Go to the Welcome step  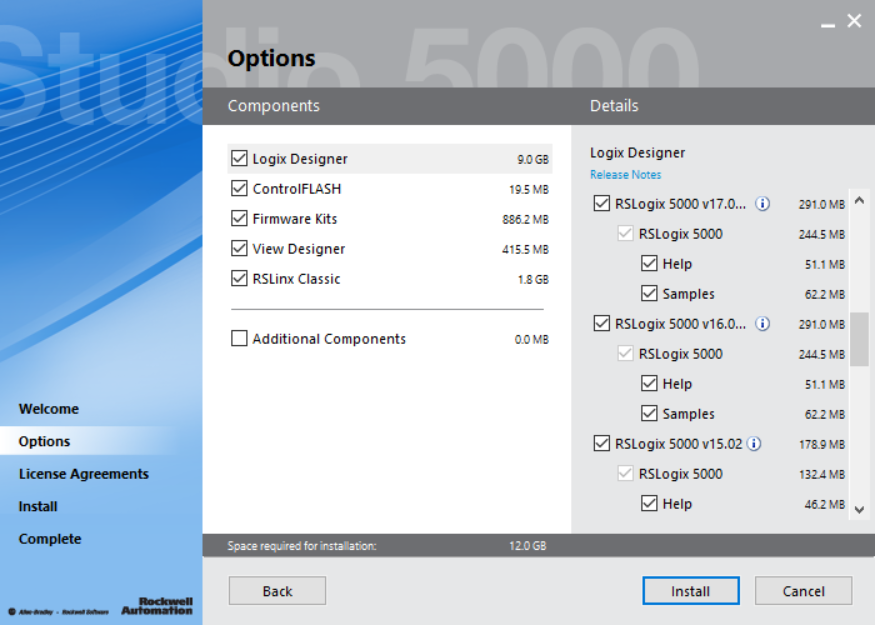point(49,409)
